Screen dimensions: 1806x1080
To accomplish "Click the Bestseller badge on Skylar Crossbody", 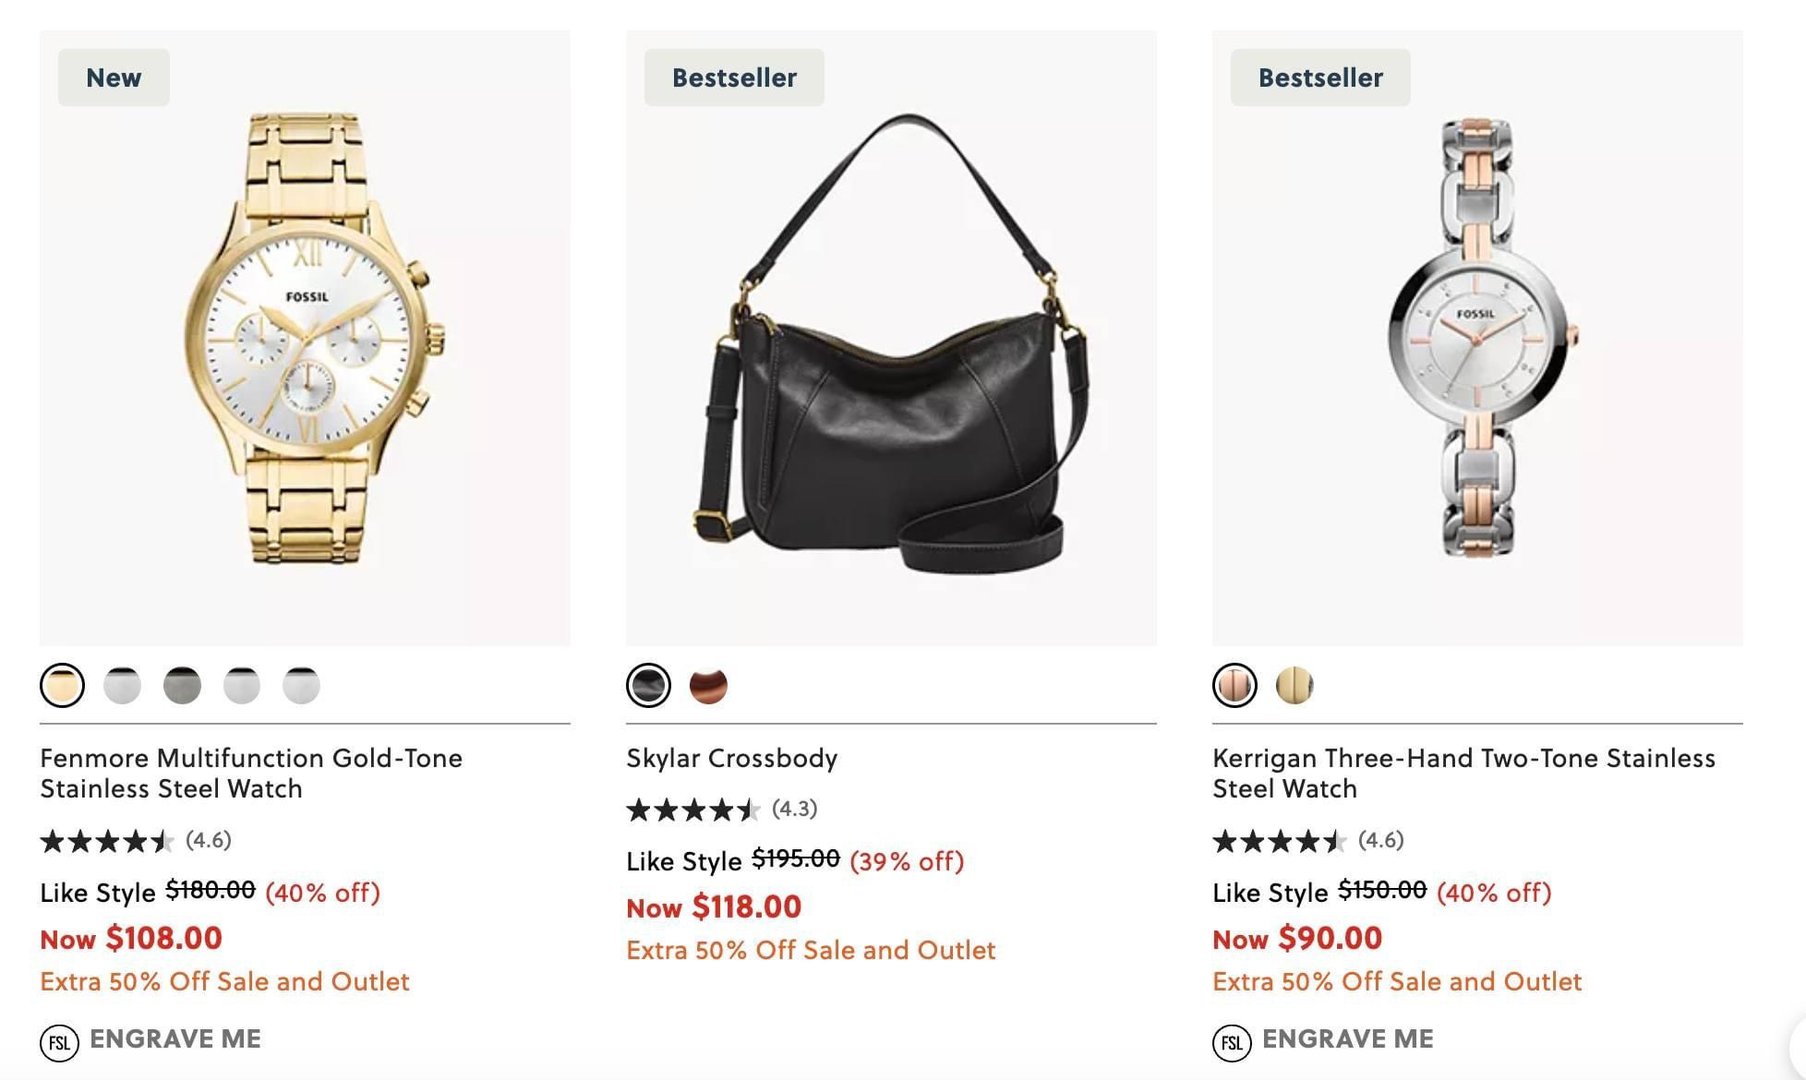I will click(x=734, y=78).
